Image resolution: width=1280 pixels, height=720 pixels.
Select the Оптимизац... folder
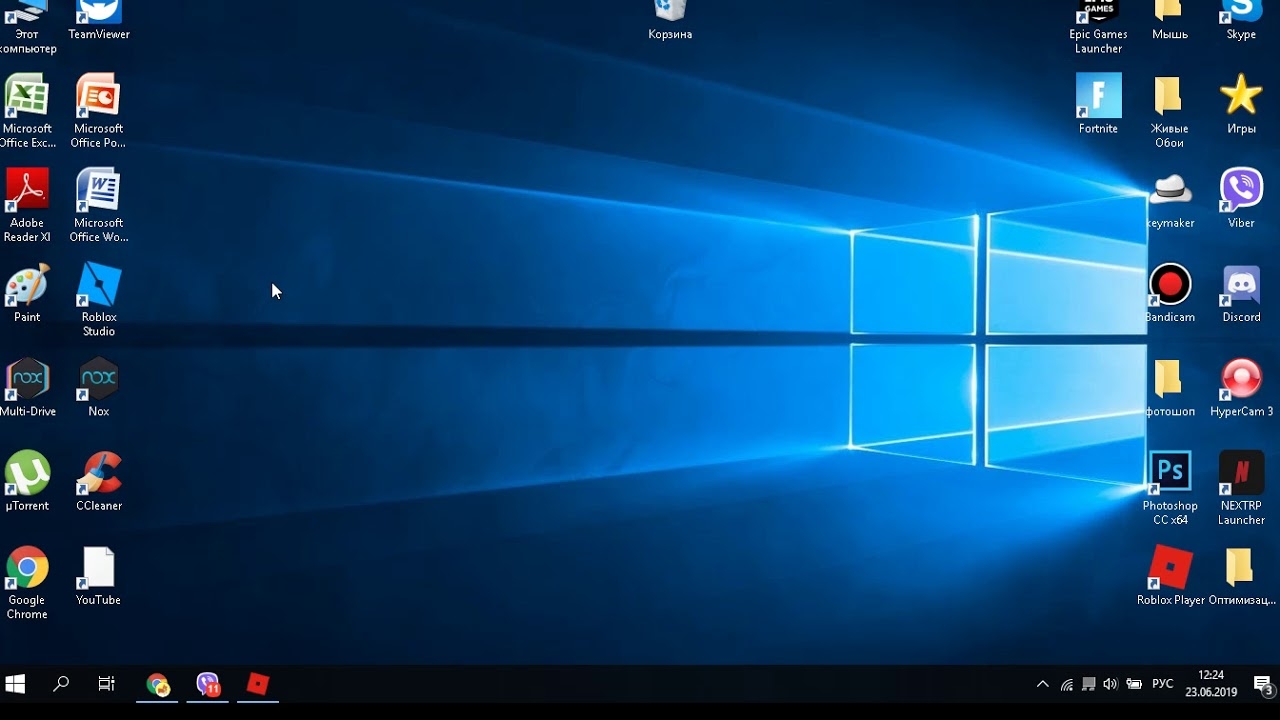(1241, 576)
